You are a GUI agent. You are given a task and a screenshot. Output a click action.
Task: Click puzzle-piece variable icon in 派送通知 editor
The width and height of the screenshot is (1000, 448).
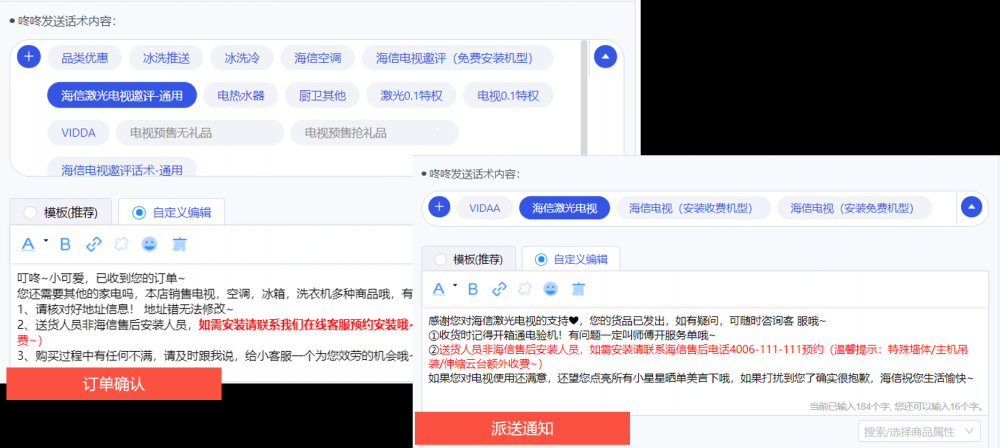pyautogui.click(x=524, y=289)
